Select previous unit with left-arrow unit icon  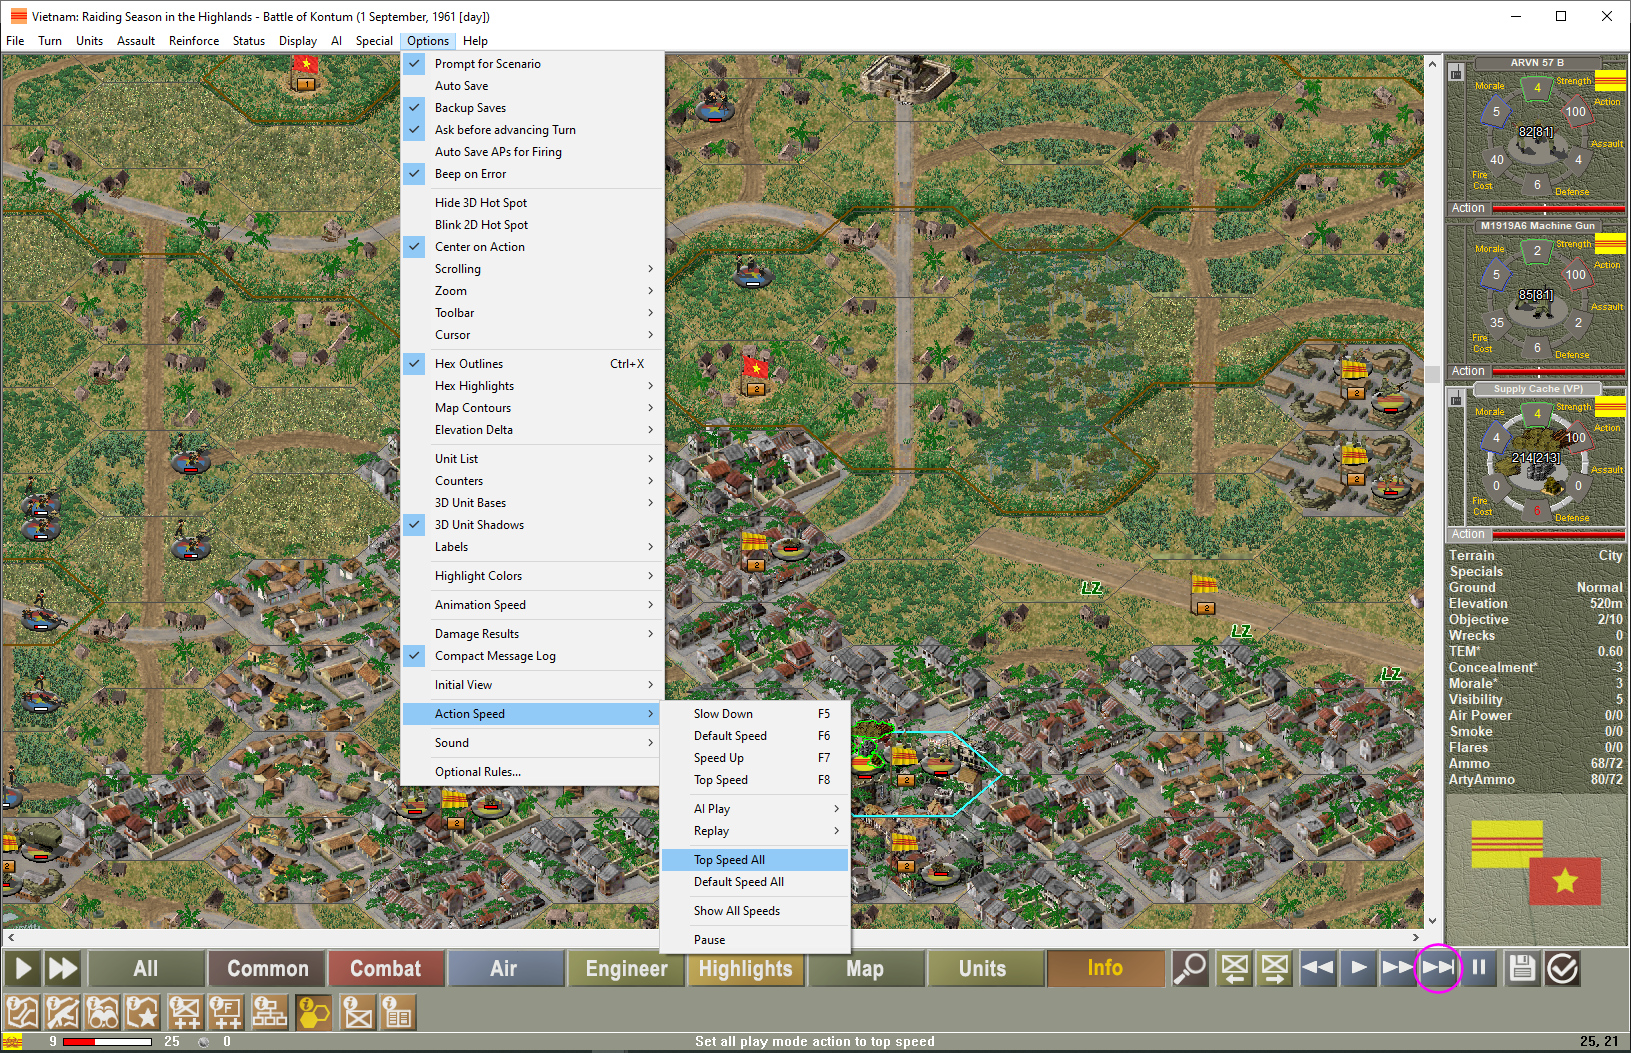[x=1235, y=968]
